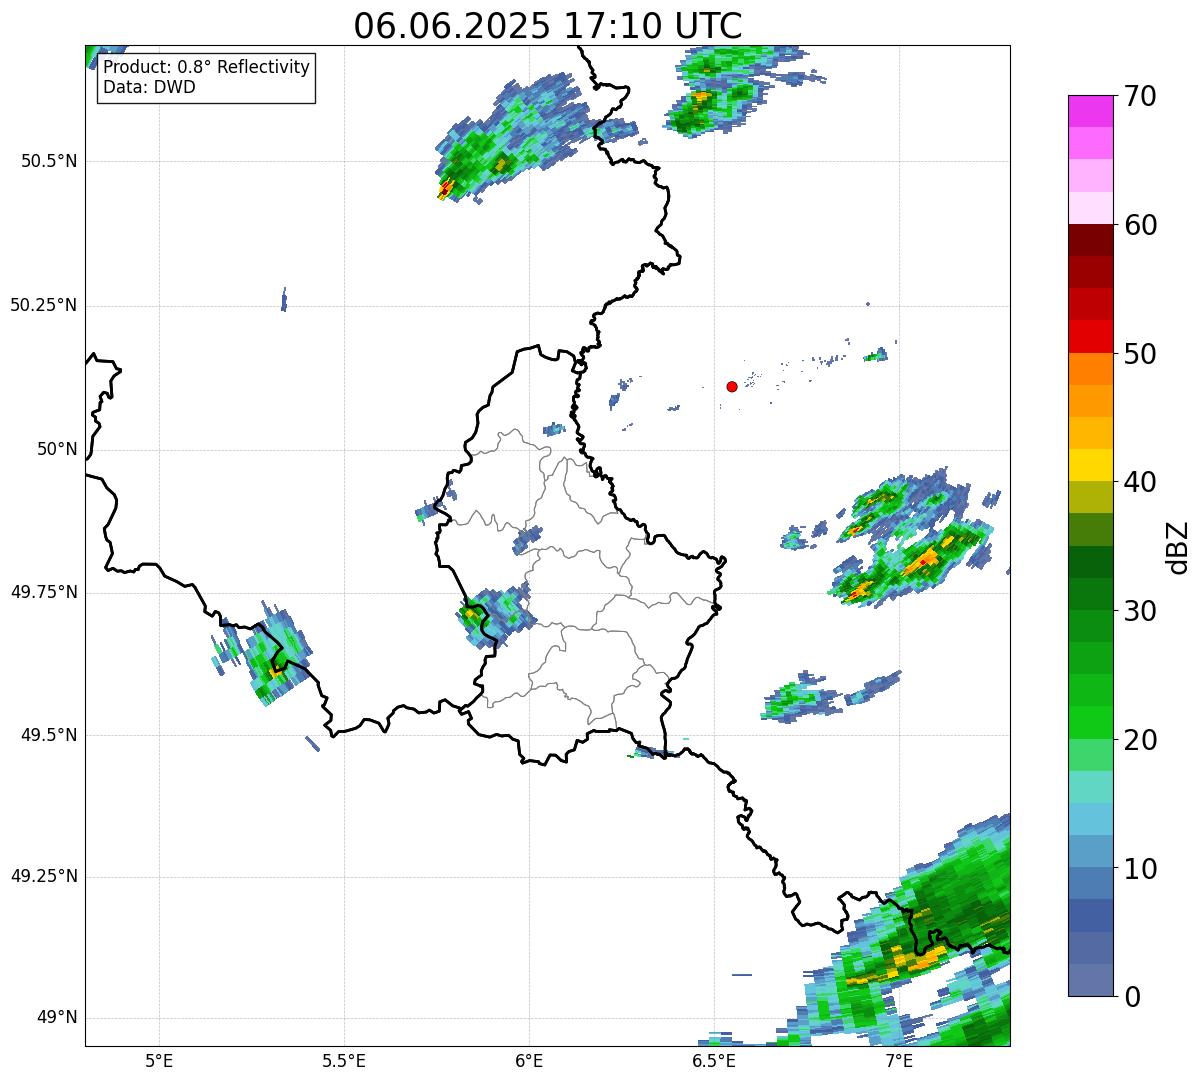This screenshot has width=1202, height=1081.
Task: Click the 49.75°N latitude label
Action: 43,592
